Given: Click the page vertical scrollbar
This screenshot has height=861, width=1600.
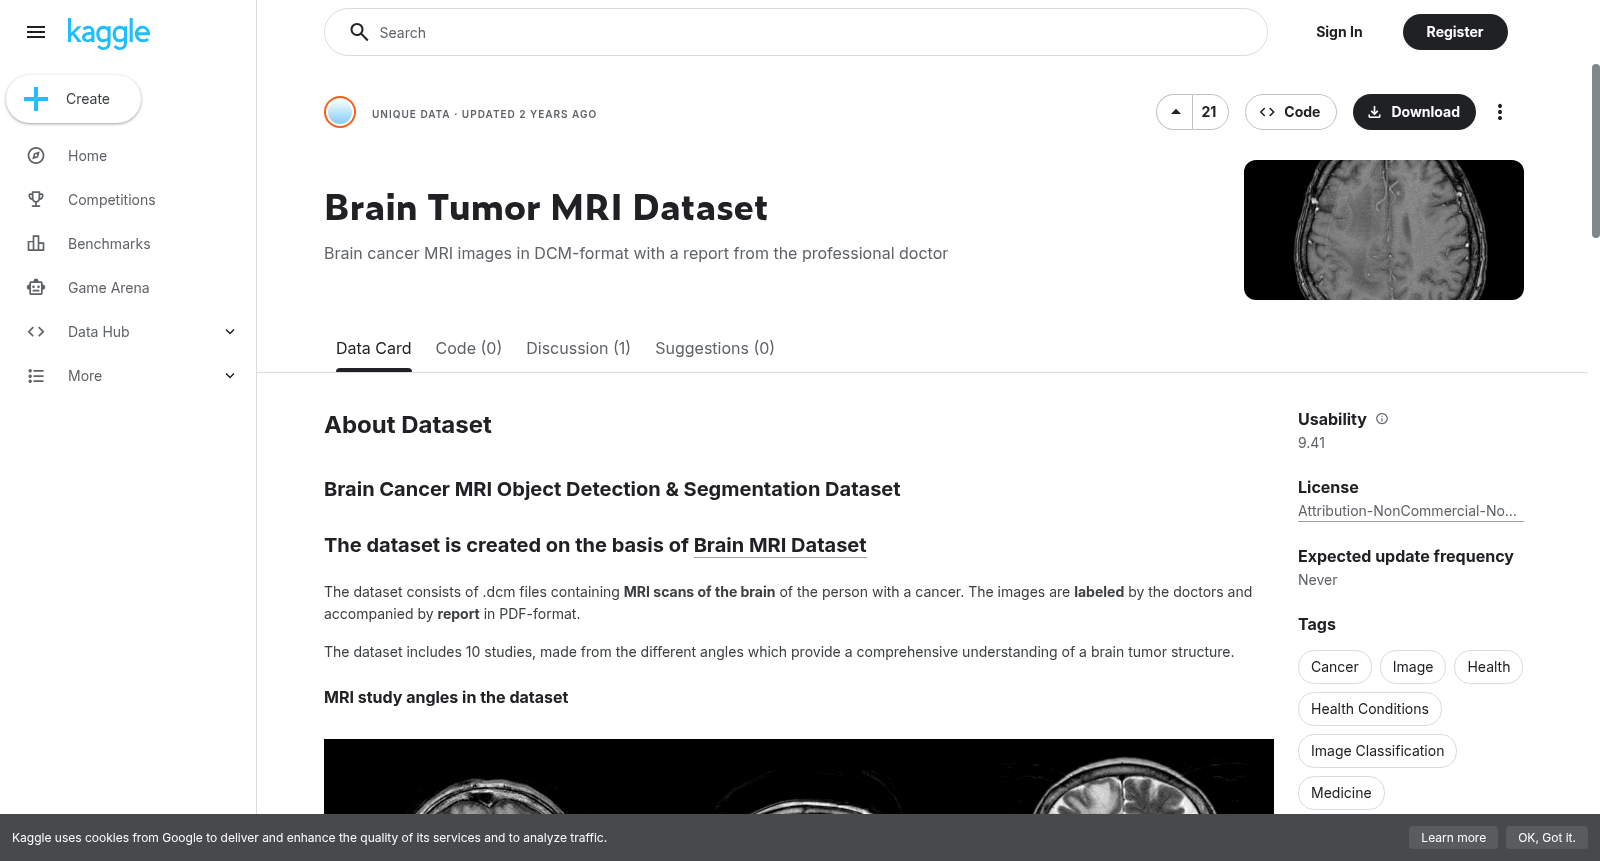Looking at the screenshot, I should click(x=1595, y=150).
